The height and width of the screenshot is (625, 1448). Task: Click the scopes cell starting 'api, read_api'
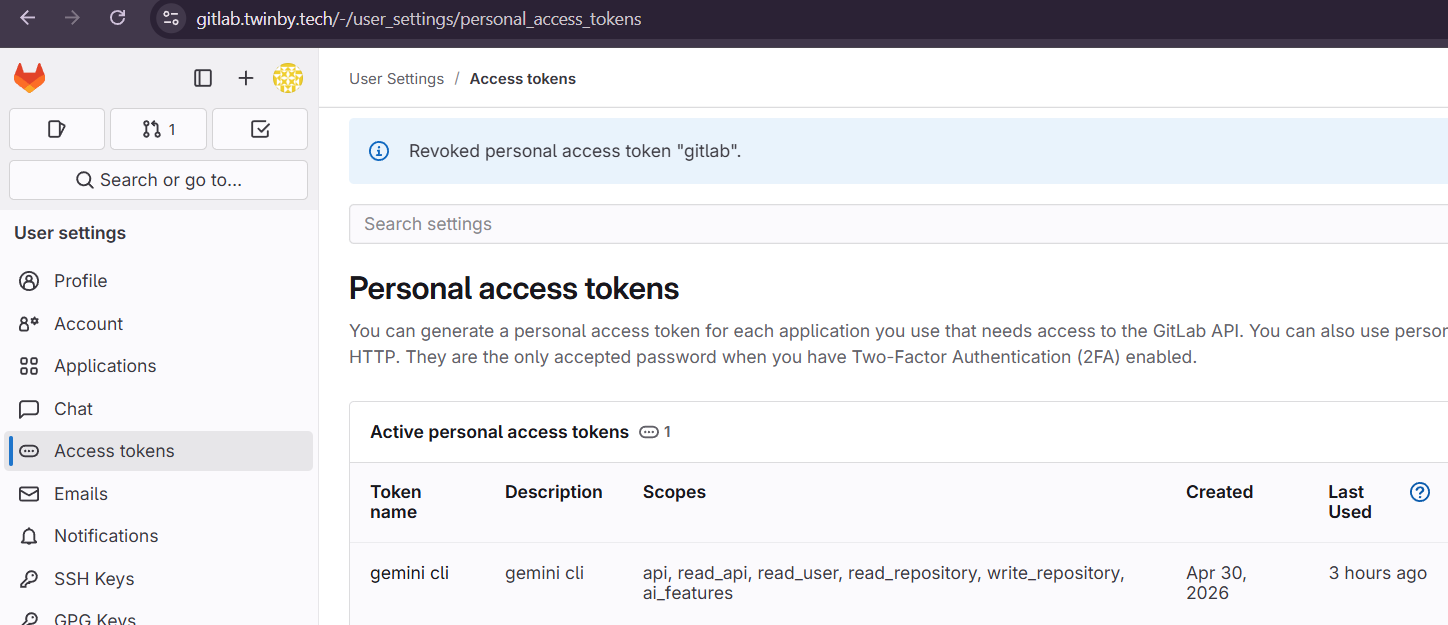(x=884, y=583)
